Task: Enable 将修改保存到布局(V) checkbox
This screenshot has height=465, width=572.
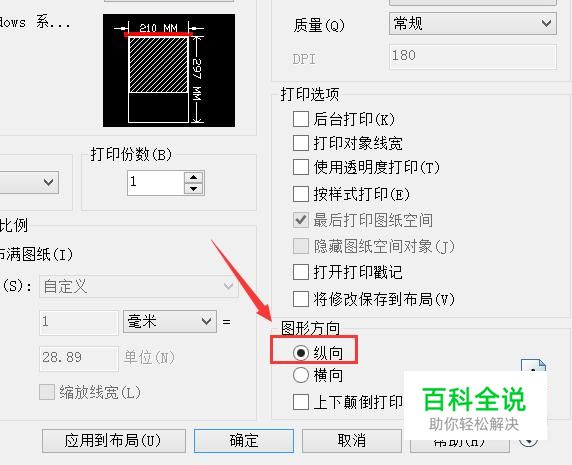Action: pos(301,299)
